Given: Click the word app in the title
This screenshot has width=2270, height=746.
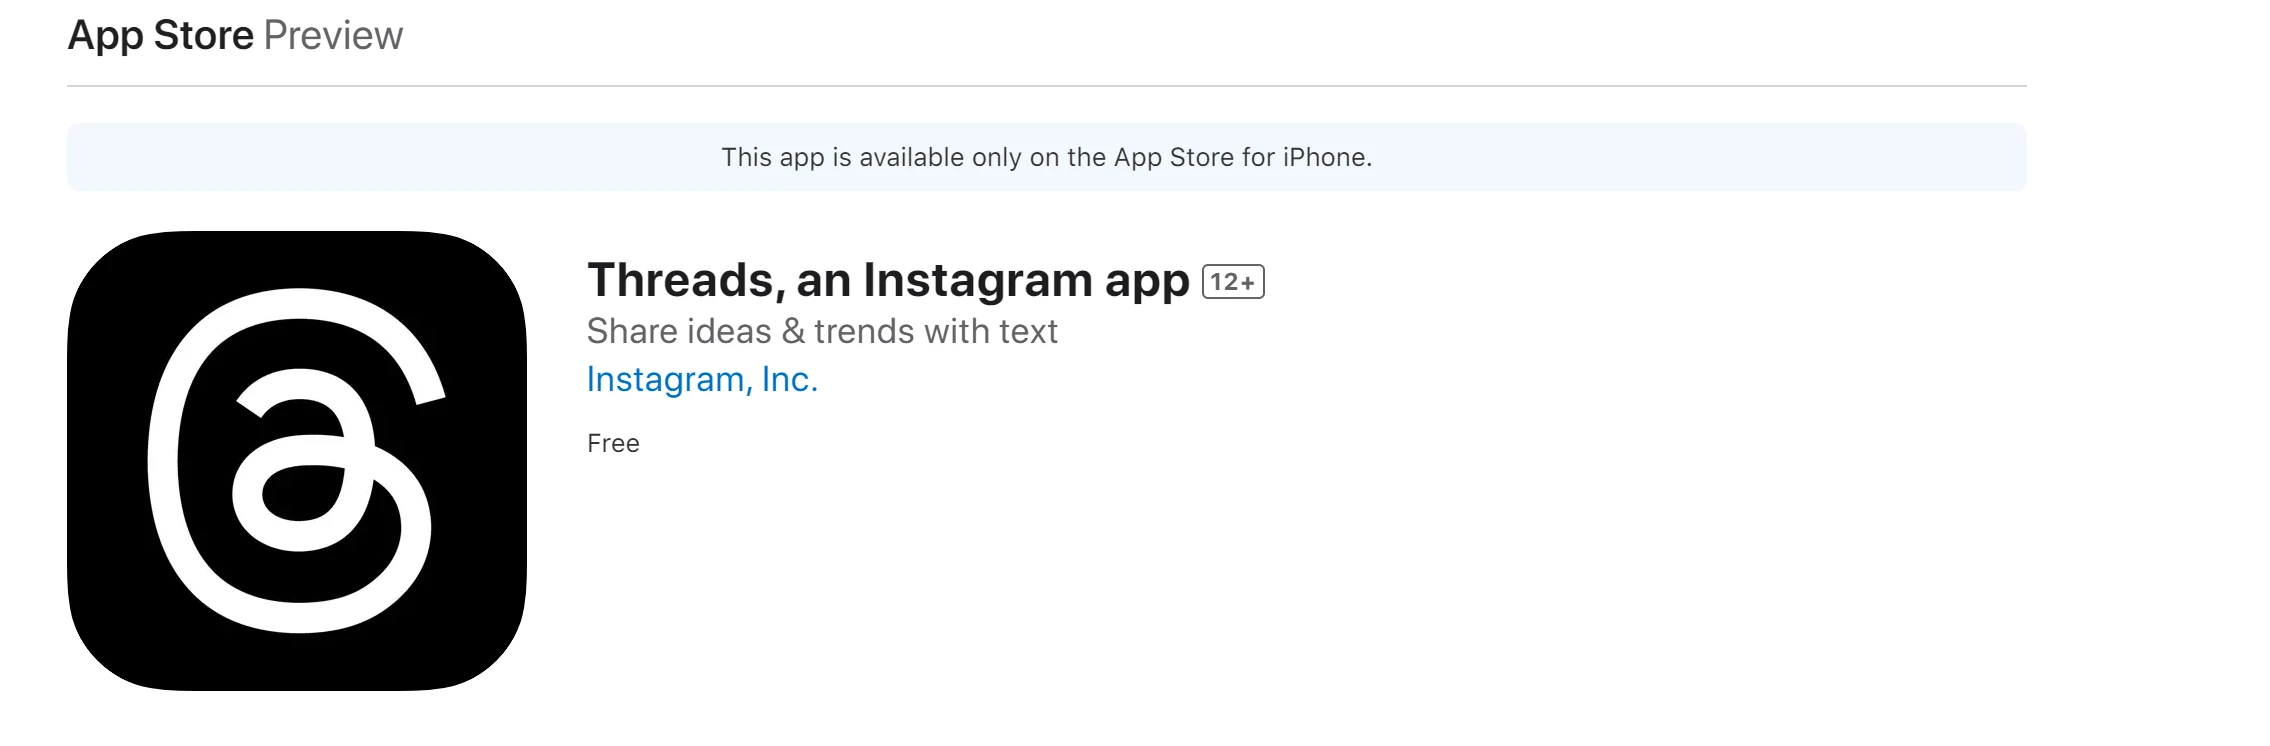Looking at the screenshot, I should pos(1147,282).
